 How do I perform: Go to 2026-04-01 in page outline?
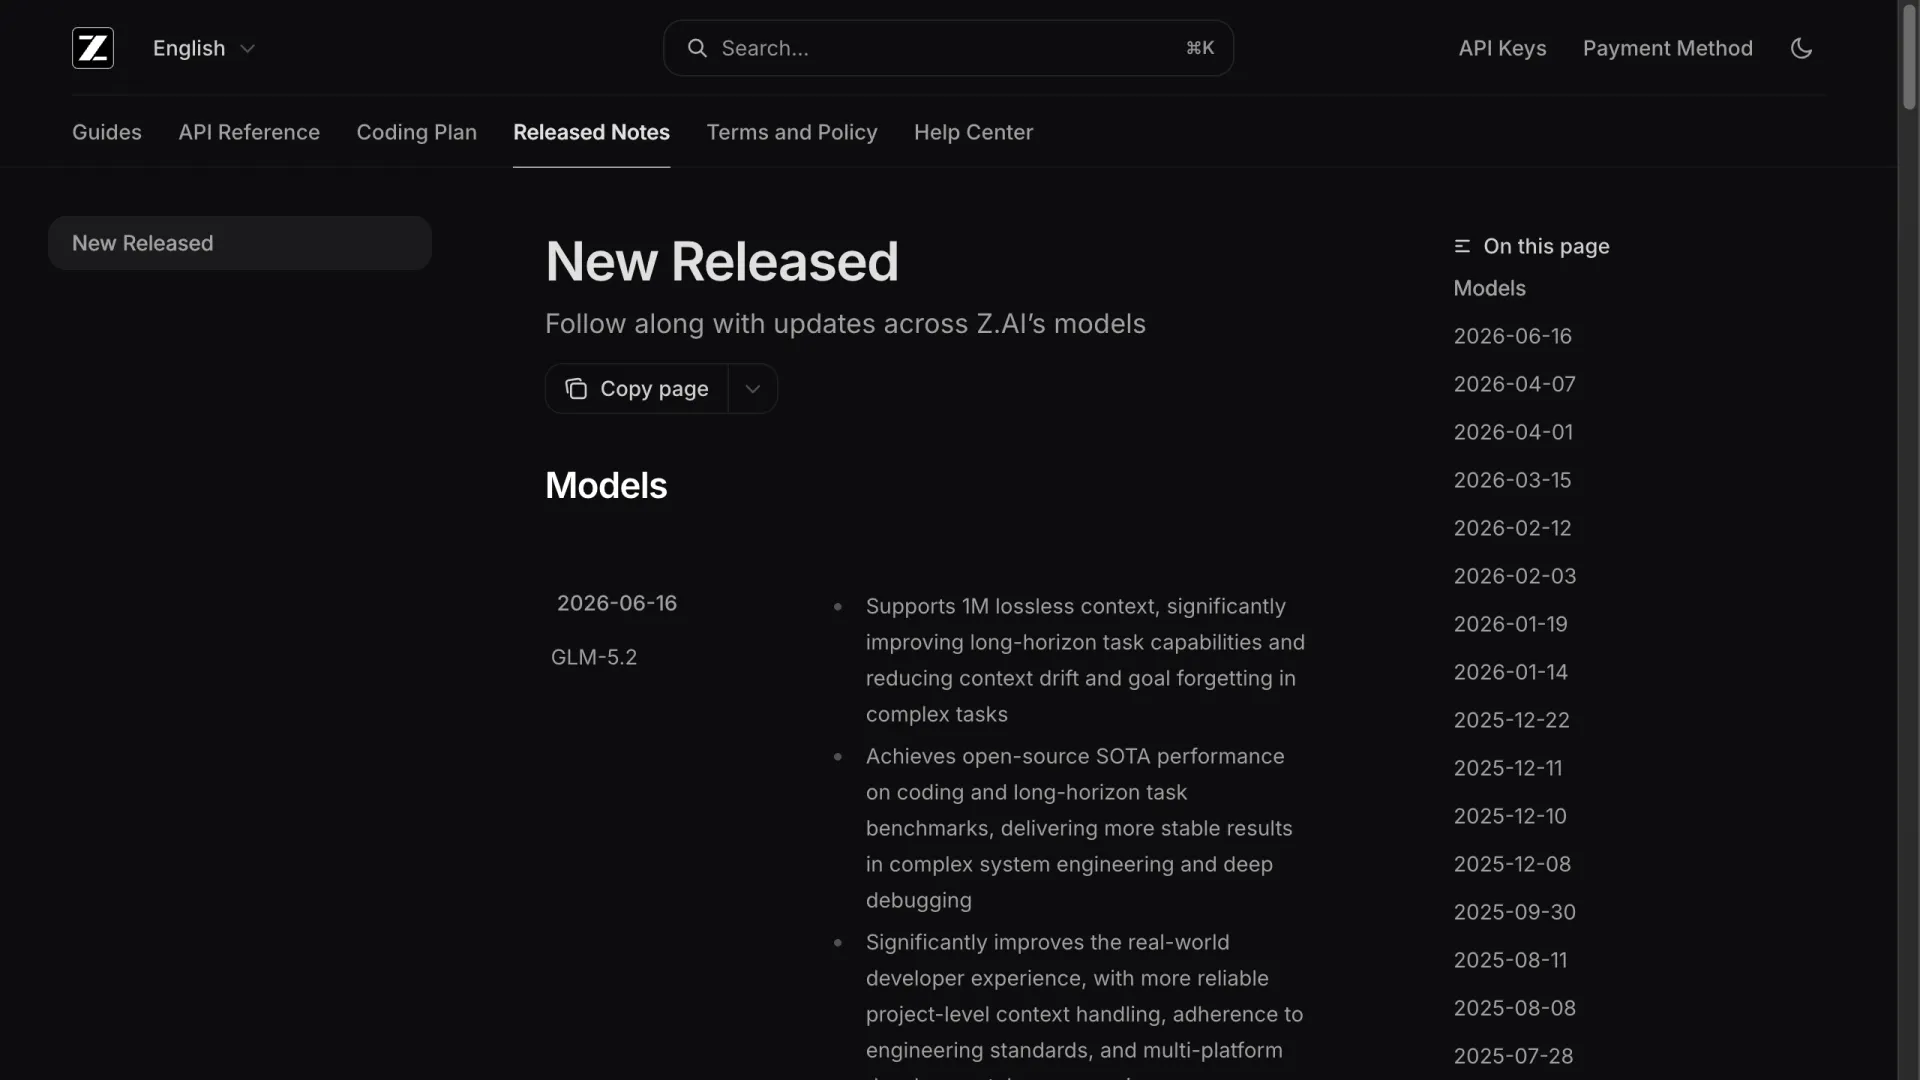pyautogui.click(x=1514, y=432)
